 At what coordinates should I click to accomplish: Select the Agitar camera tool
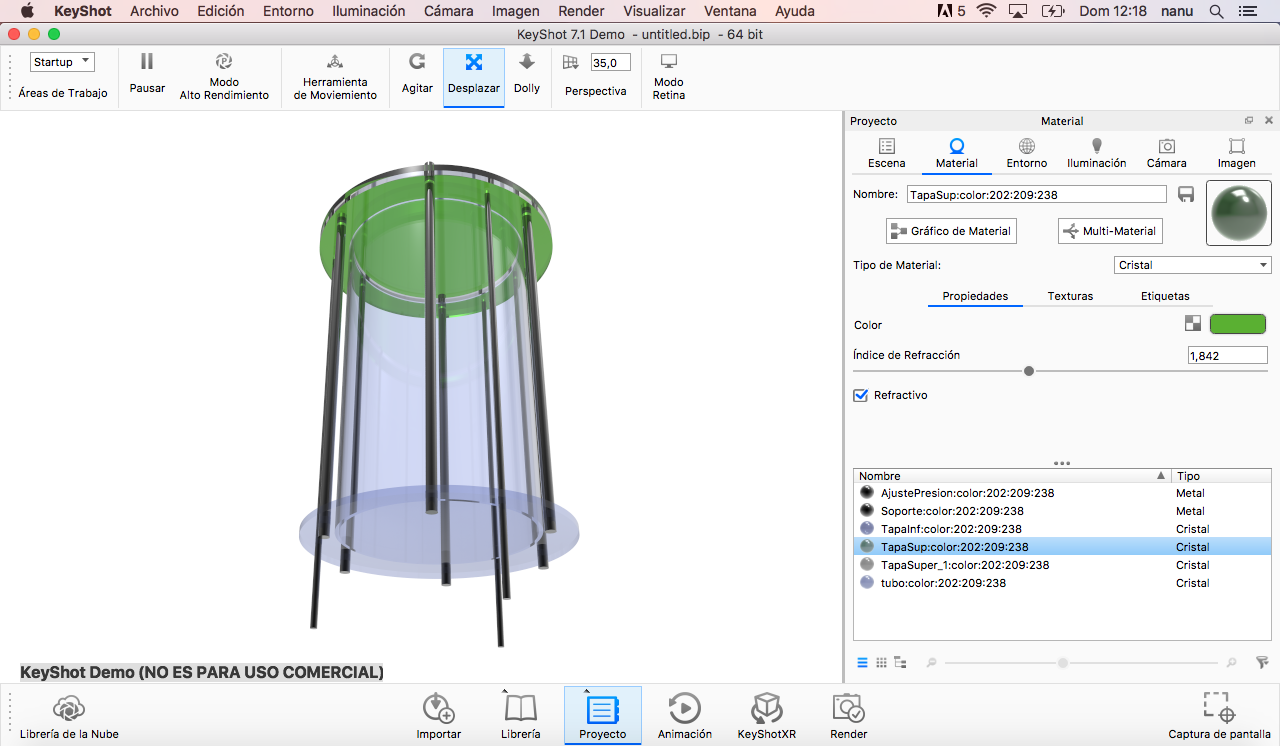[x=417, y=63]
